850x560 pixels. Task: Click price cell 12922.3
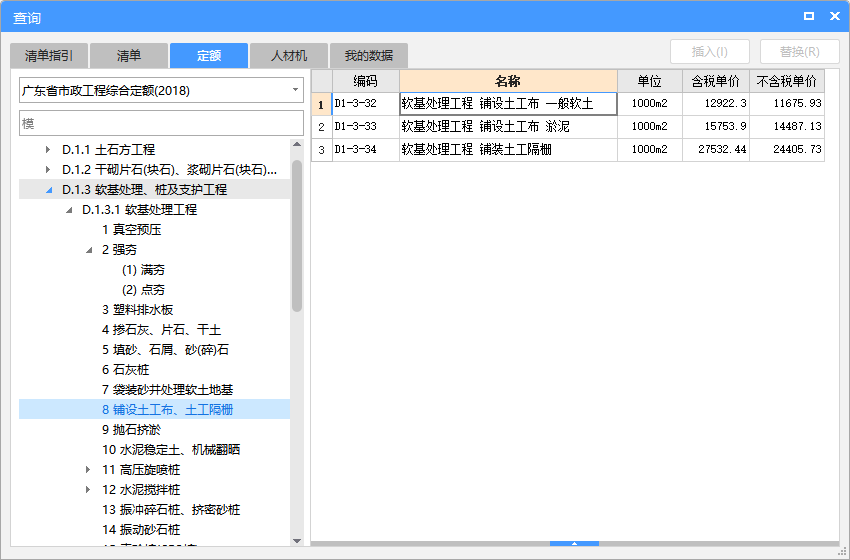click(x=716, y=104)
